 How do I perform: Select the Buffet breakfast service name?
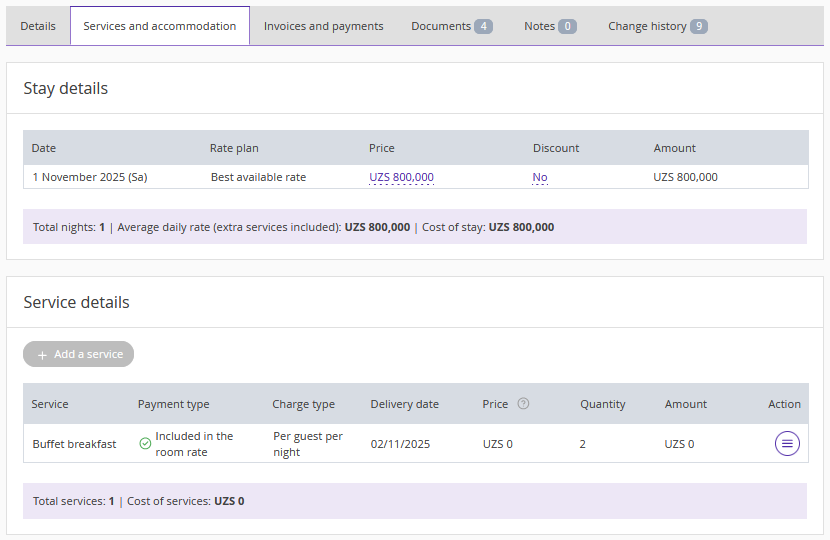tap(74, 444)
